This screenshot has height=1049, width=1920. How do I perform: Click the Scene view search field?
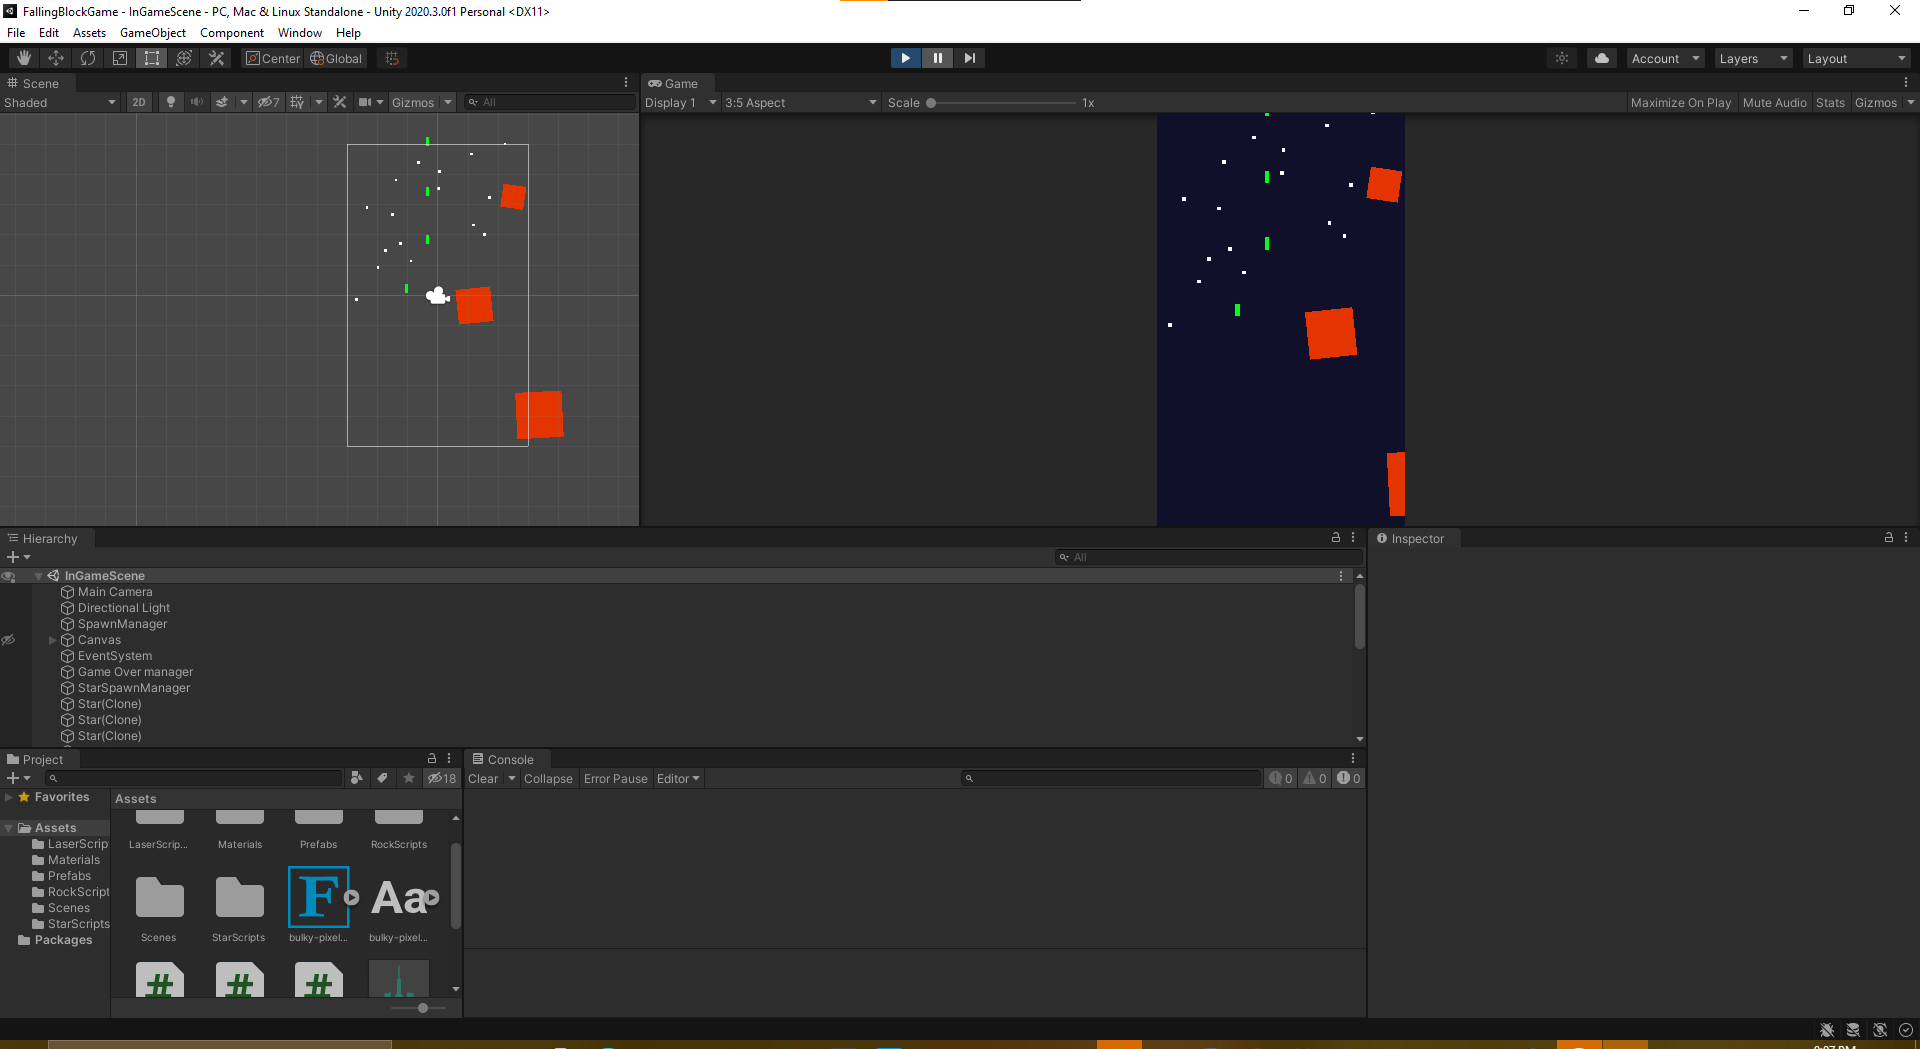(x=550, y=102)
